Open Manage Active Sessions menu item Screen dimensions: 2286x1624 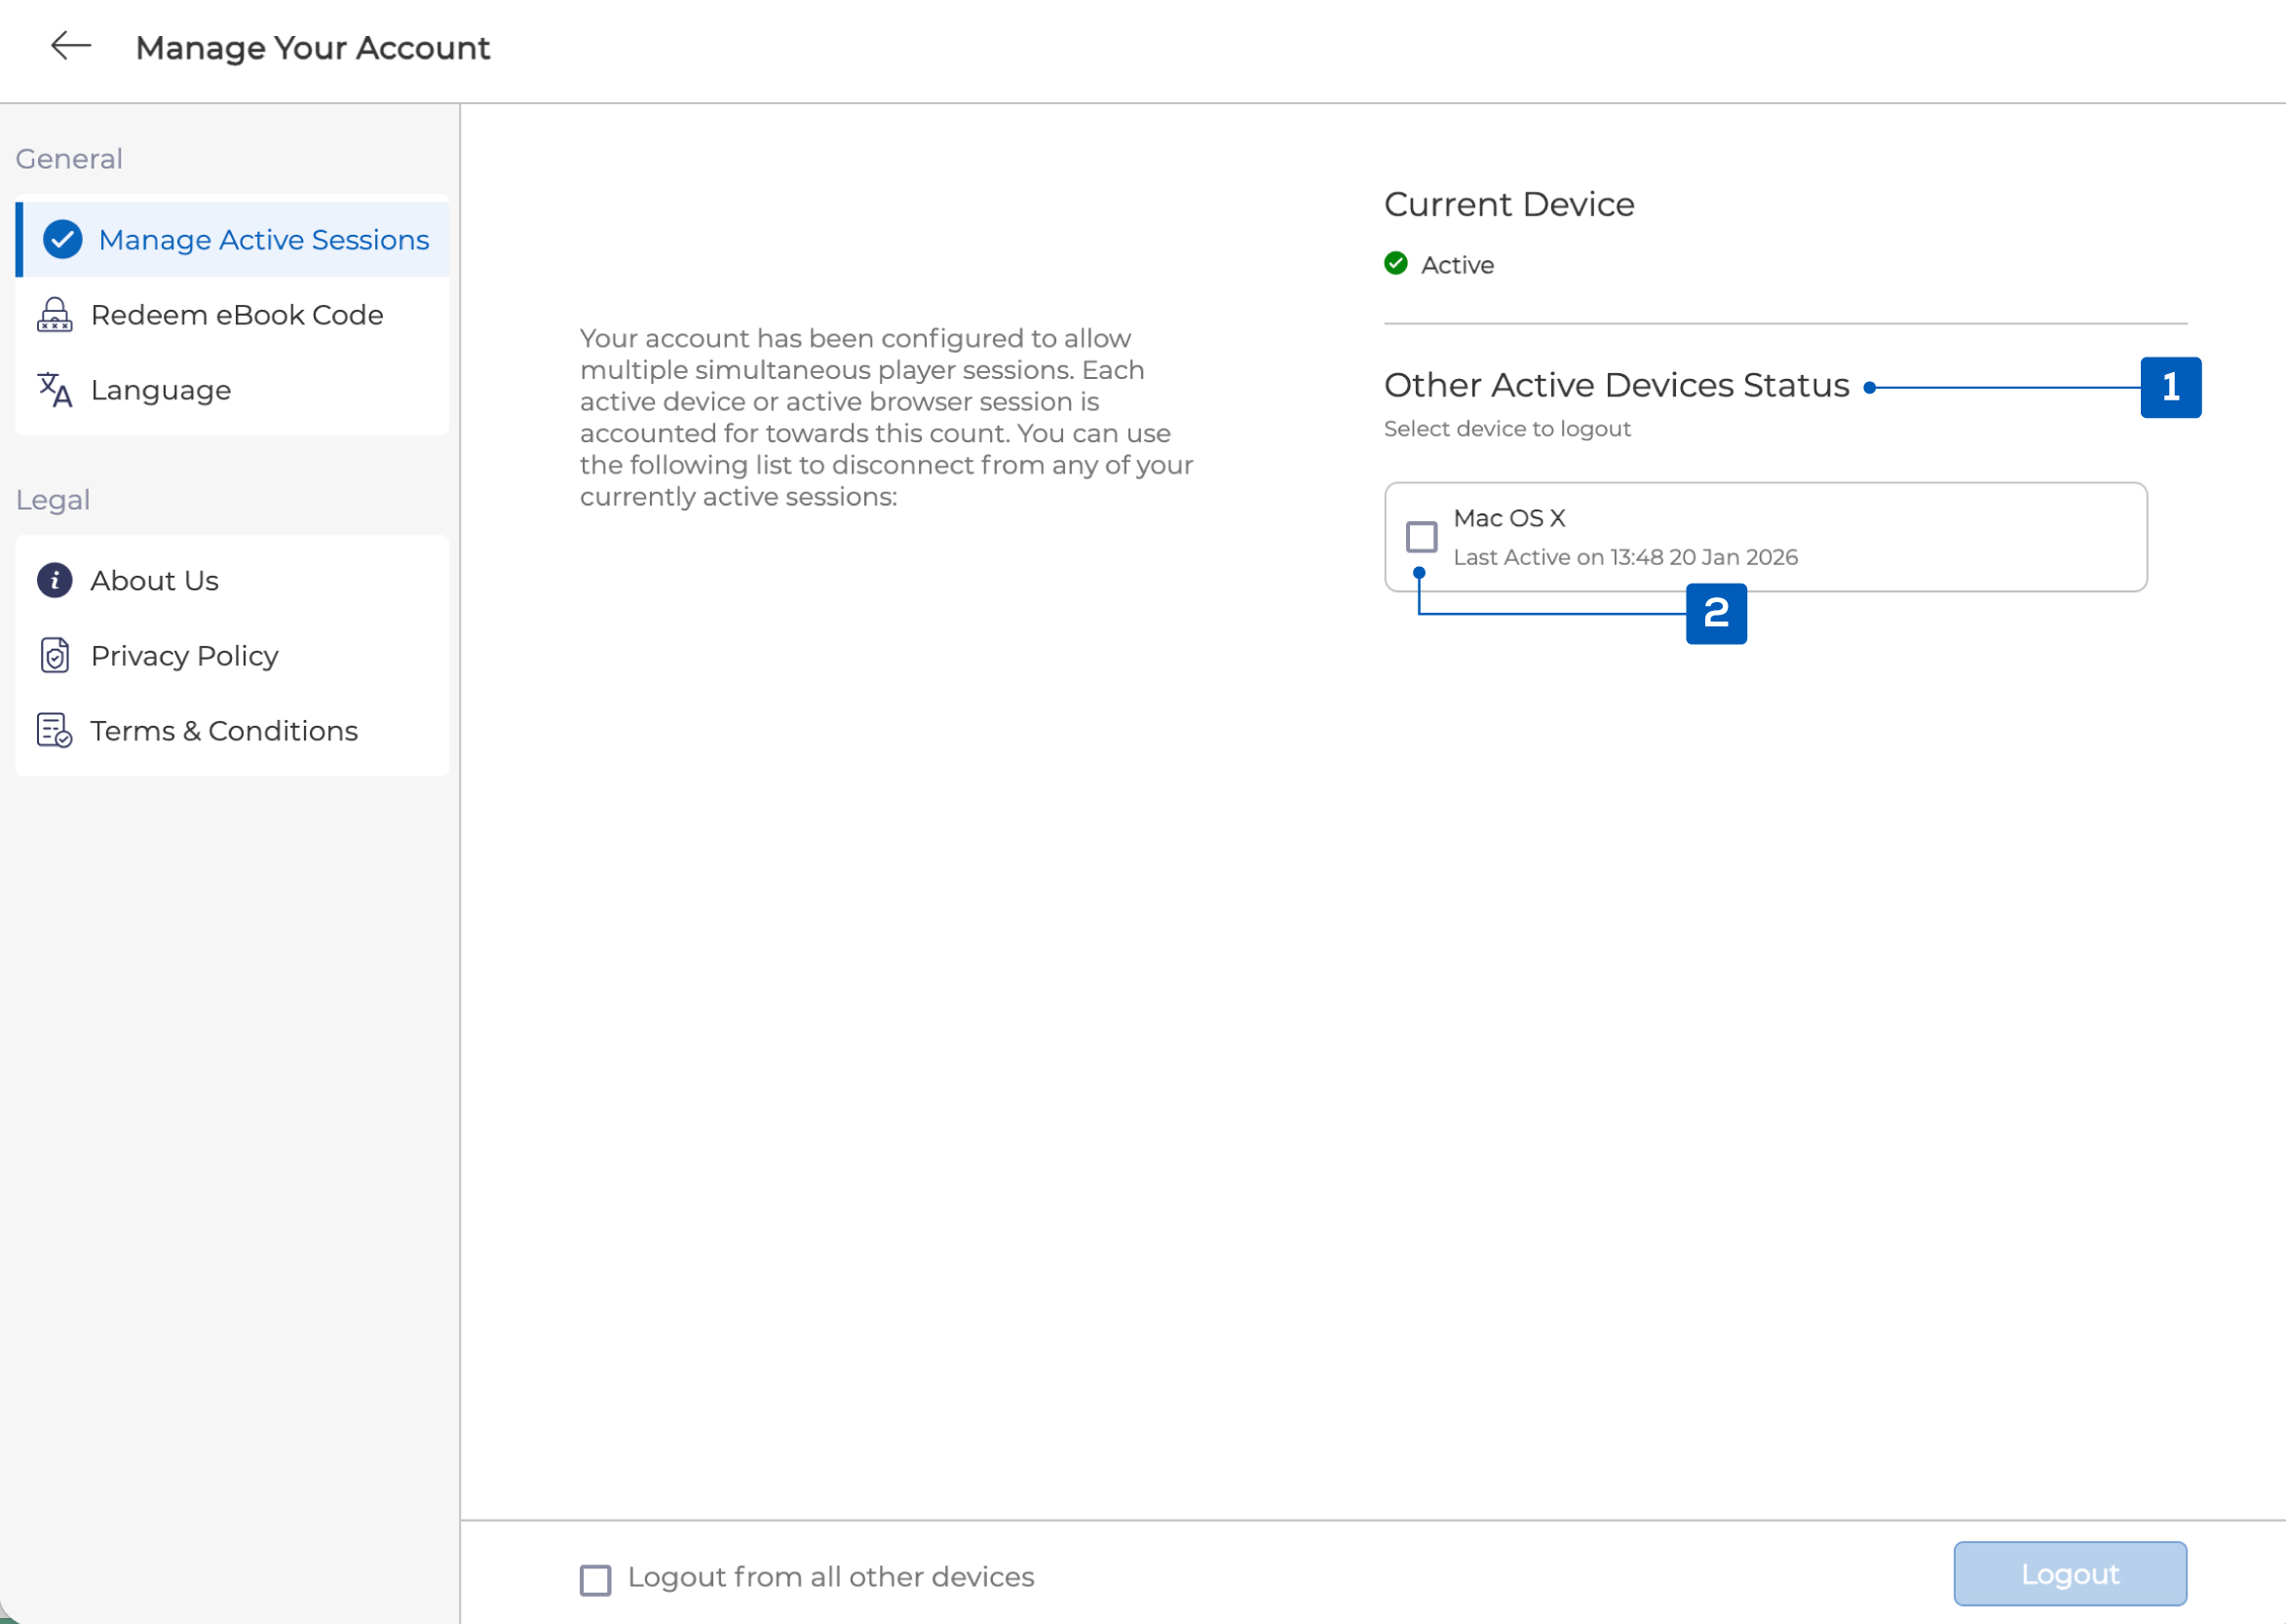pos(264,240)
